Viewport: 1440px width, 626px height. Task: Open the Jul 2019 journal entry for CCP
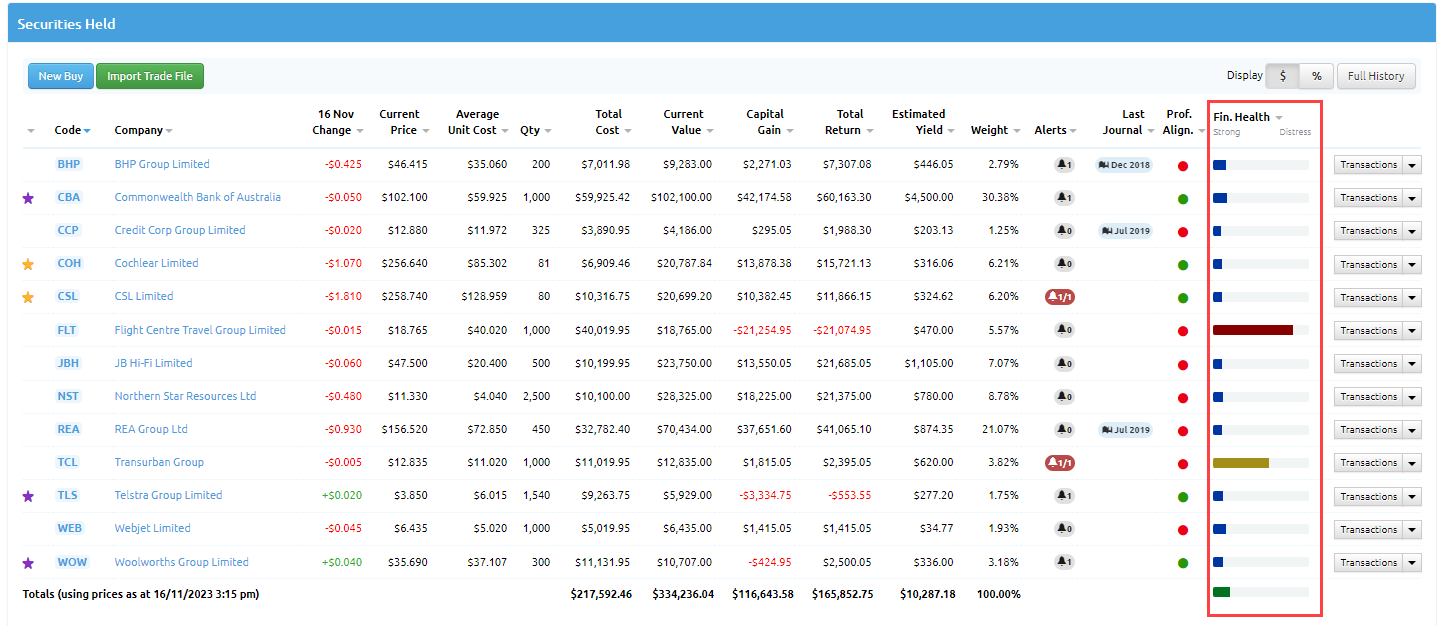click(1124, 231)
